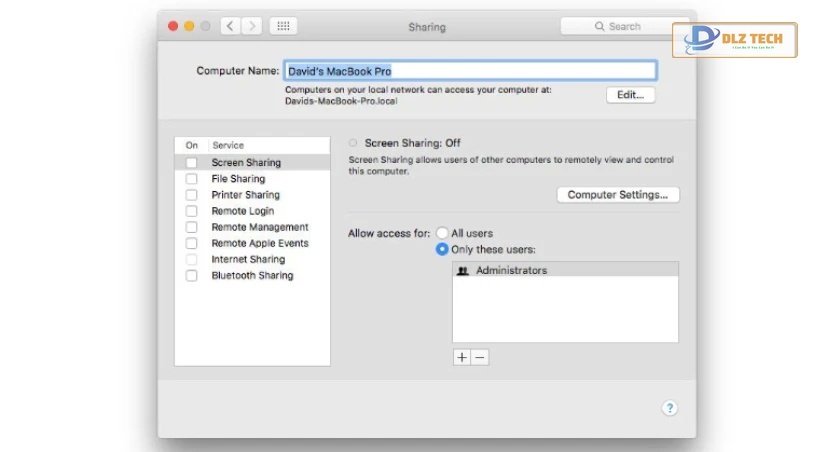Show all preferences grid icon
Screen dimensions: 840x452
pyautogui.click(x=283, y=26)
